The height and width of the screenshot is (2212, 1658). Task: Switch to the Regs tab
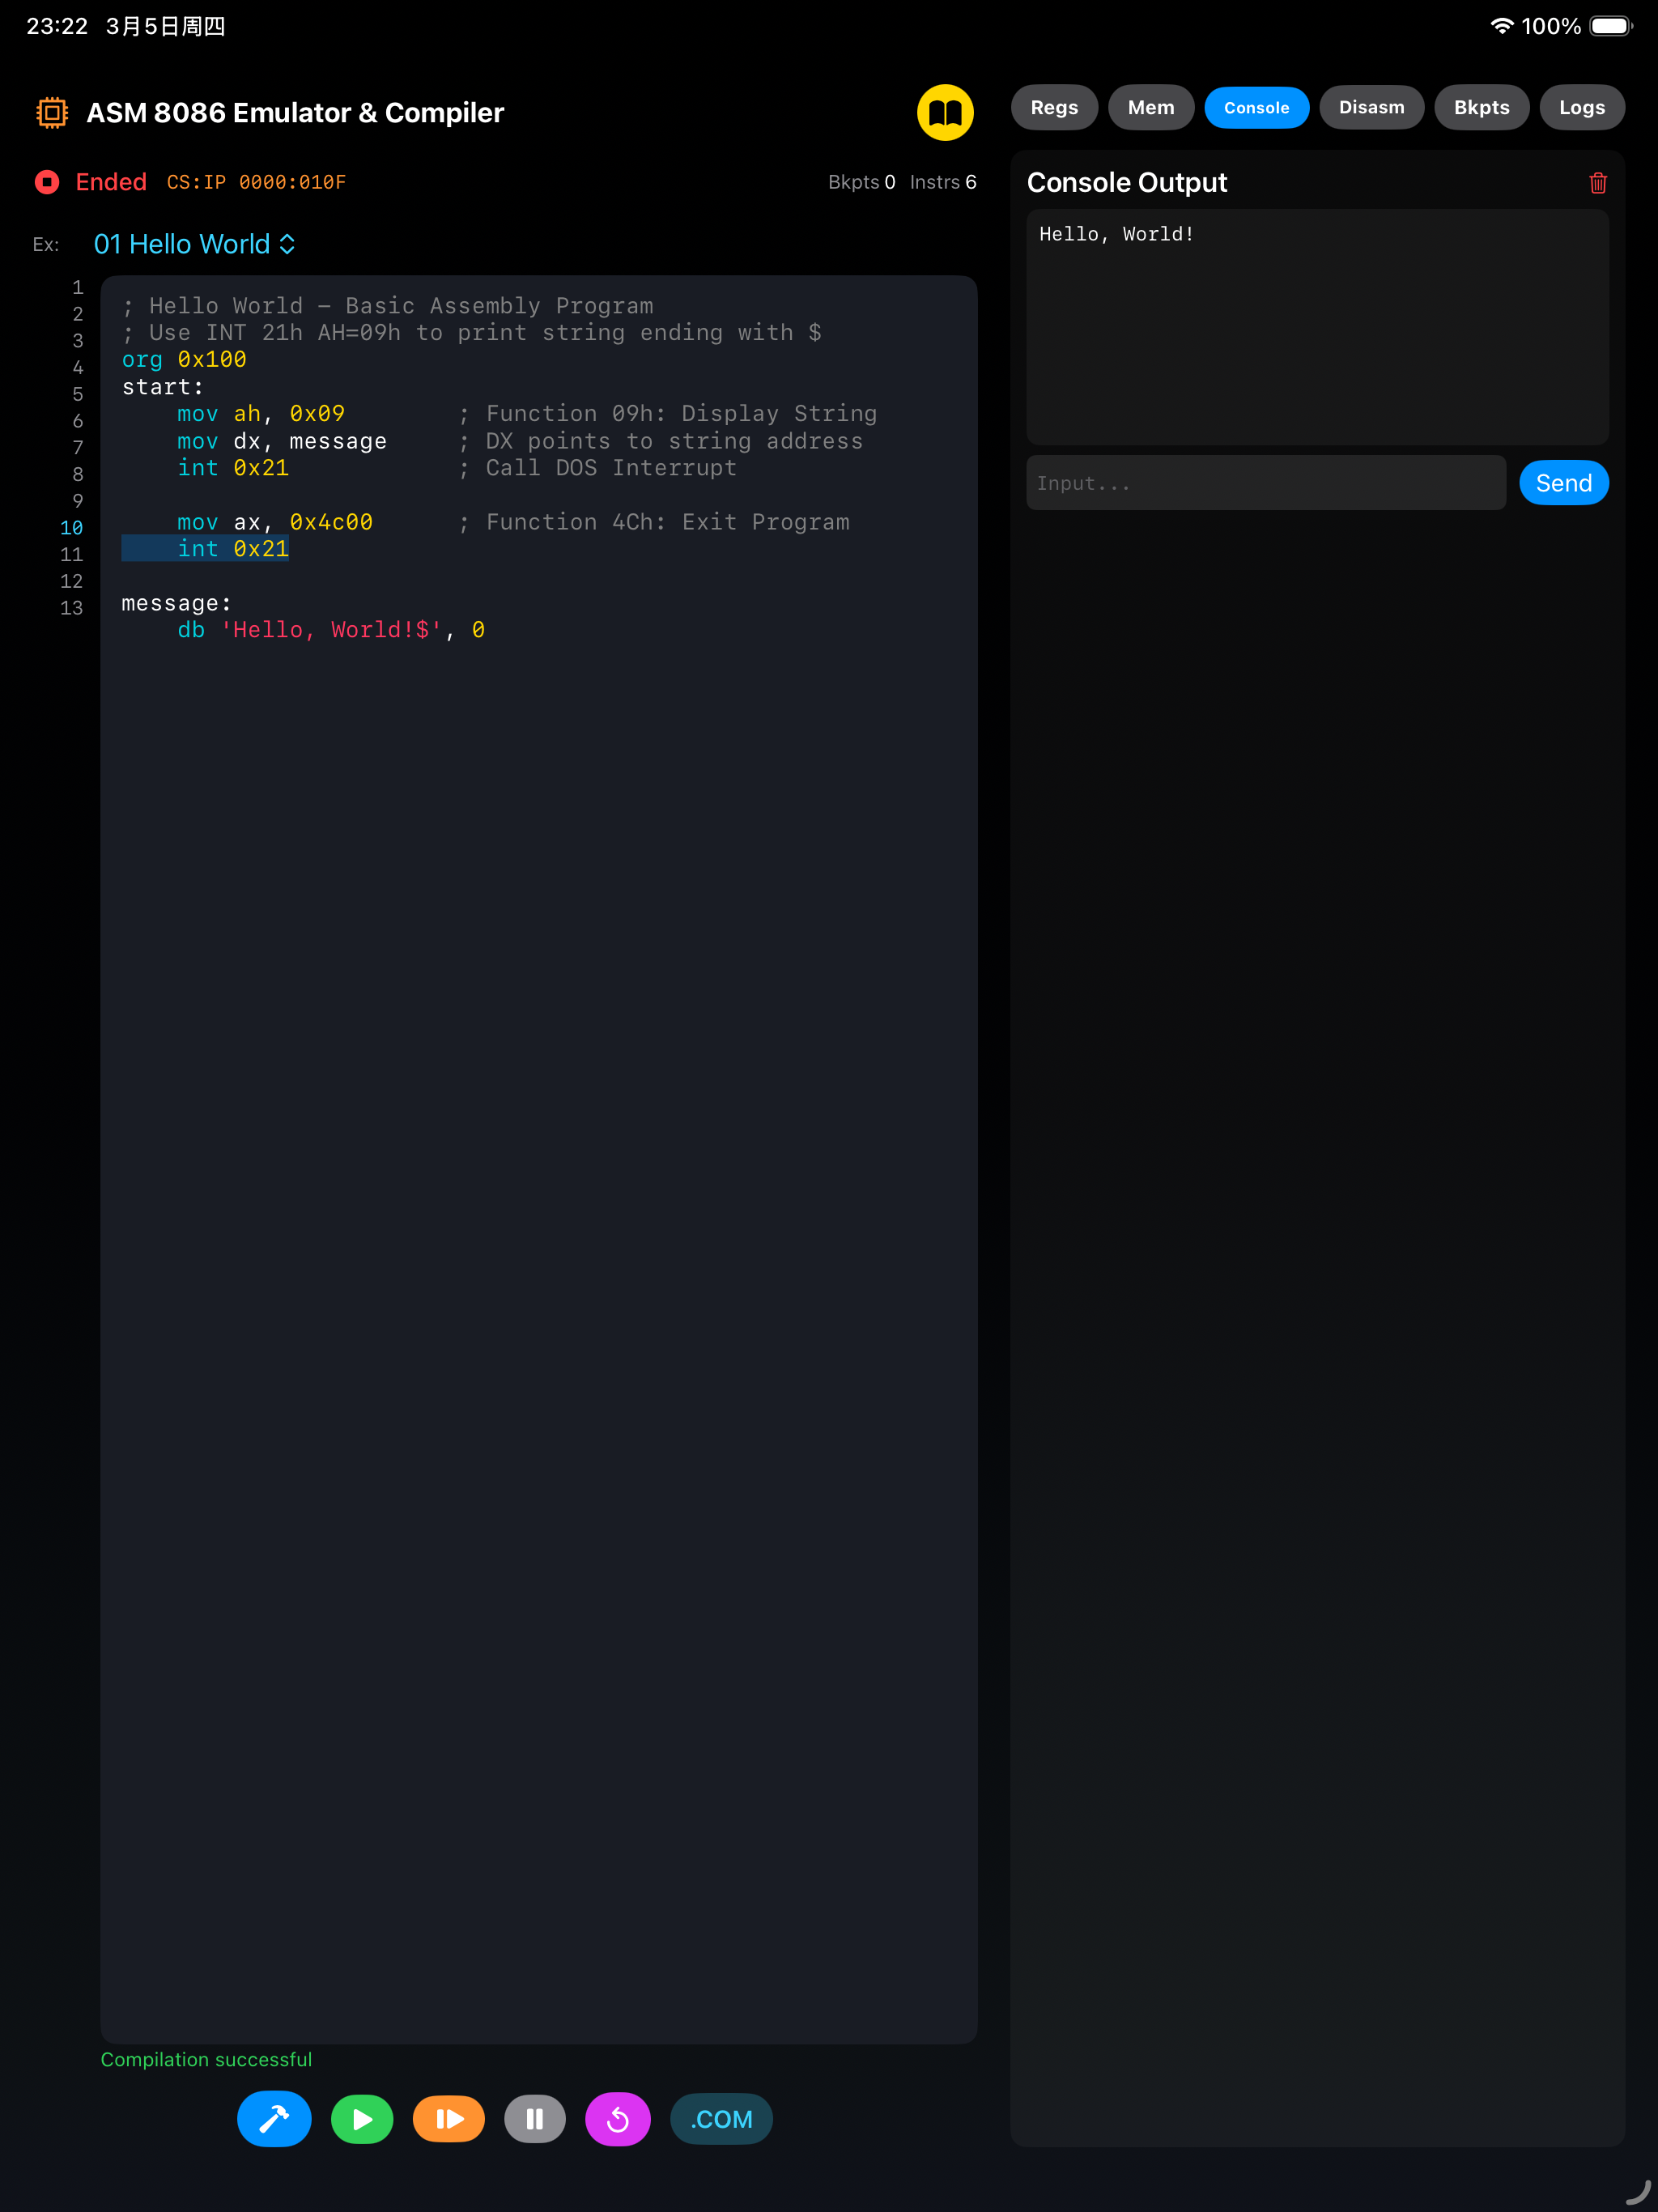[1054, 107]
